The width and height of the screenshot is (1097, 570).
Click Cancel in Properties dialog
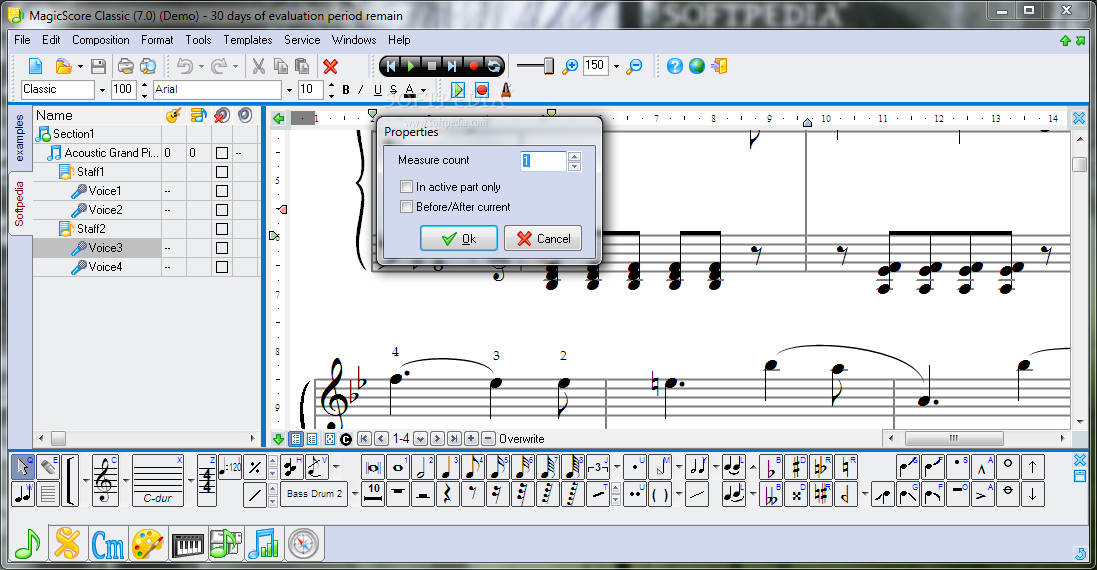544,238
